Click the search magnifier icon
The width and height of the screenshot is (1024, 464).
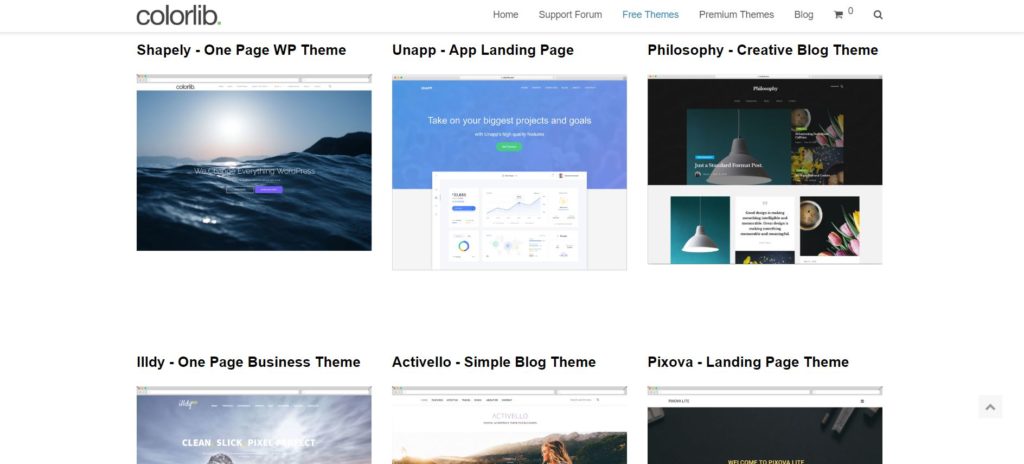(x=878, y=15)
